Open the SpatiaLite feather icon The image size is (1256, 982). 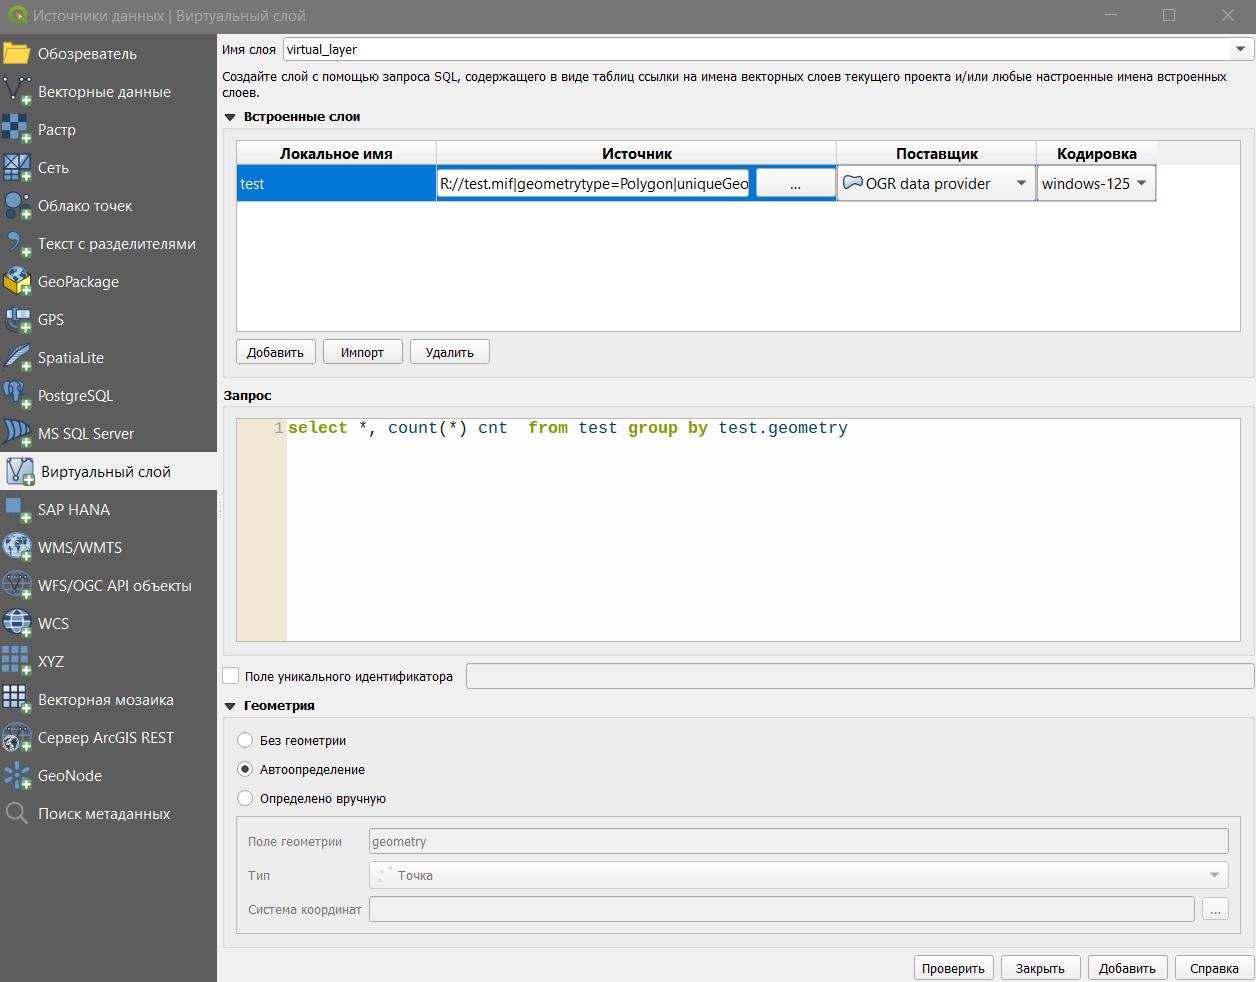point(17,358)
